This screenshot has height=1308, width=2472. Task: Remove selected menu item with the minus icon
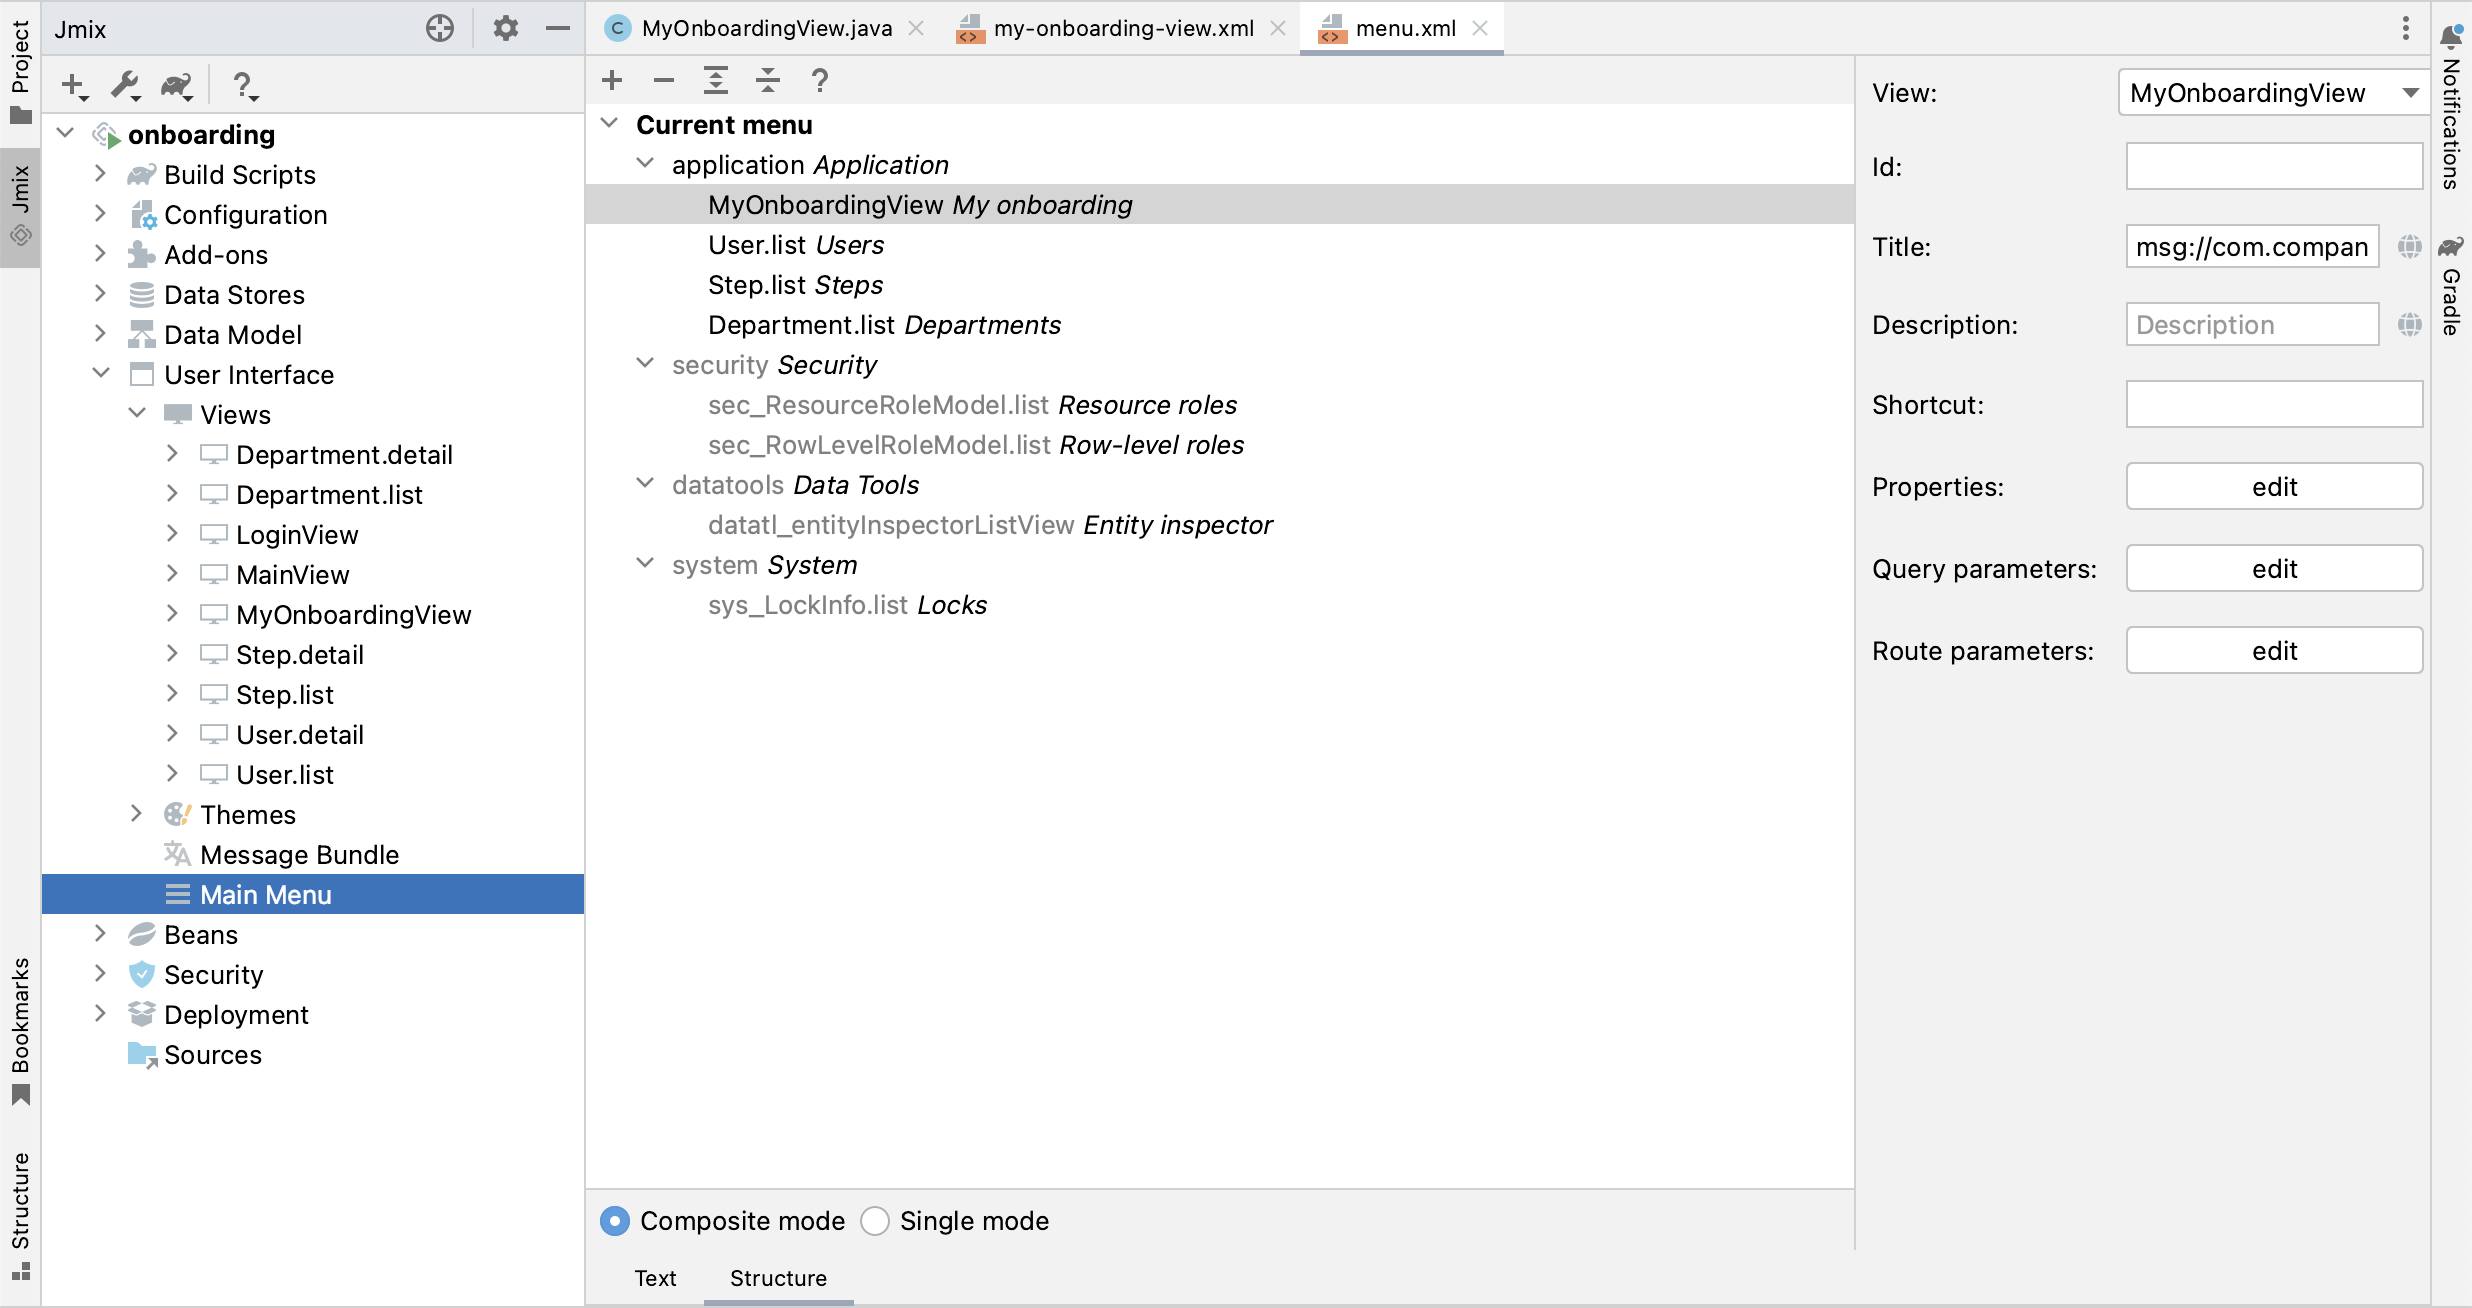(663, 80)
